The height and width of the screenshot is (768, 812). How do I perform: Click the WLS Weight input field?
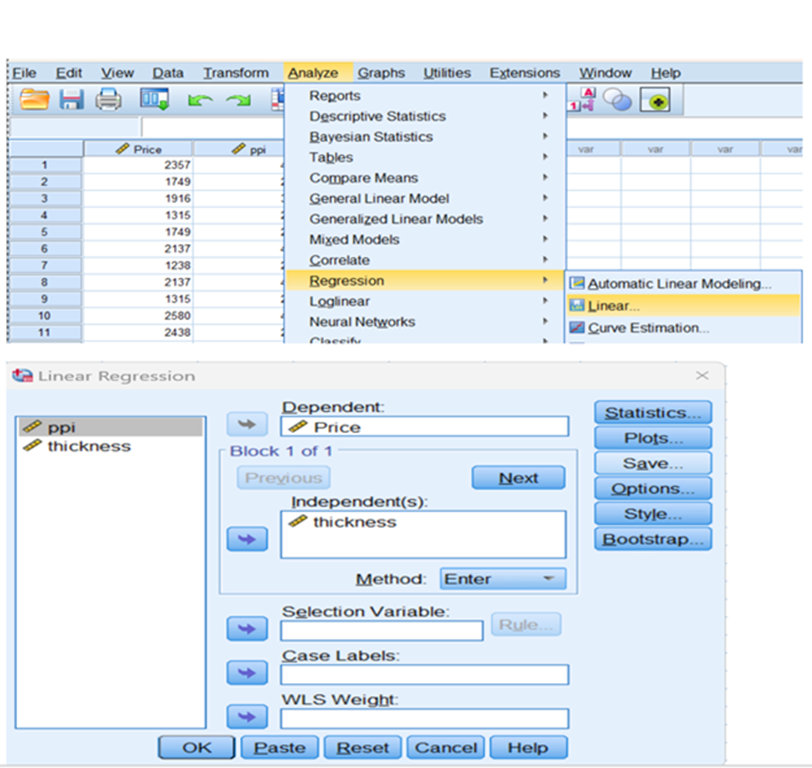425,718
